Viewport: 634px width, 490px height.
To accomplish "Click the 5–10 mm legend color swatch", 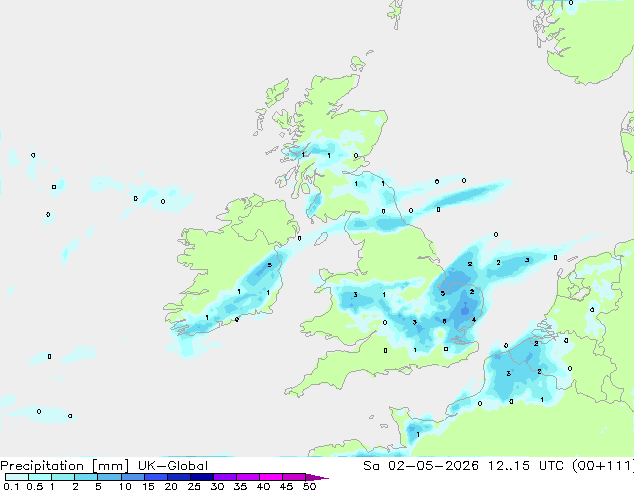I will [x=109, y=477].
